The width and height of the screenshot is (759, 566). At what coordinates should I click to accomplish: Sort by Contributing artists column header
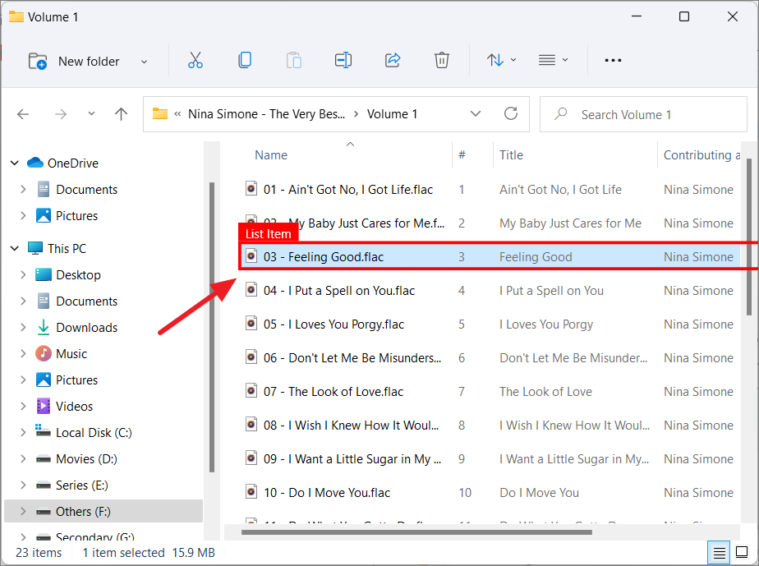[x=701, y=155]
